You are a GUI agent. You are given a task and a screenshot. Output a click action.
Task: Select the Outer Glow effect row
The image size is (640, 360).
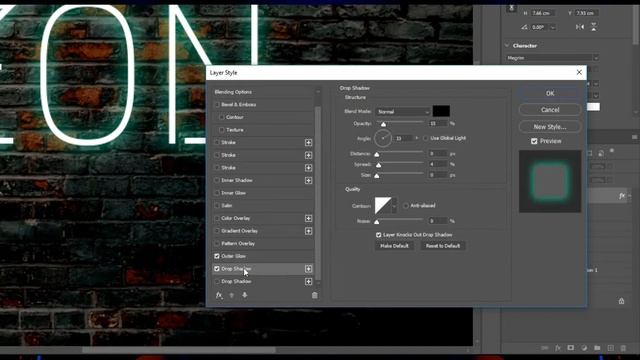point(263,256)
